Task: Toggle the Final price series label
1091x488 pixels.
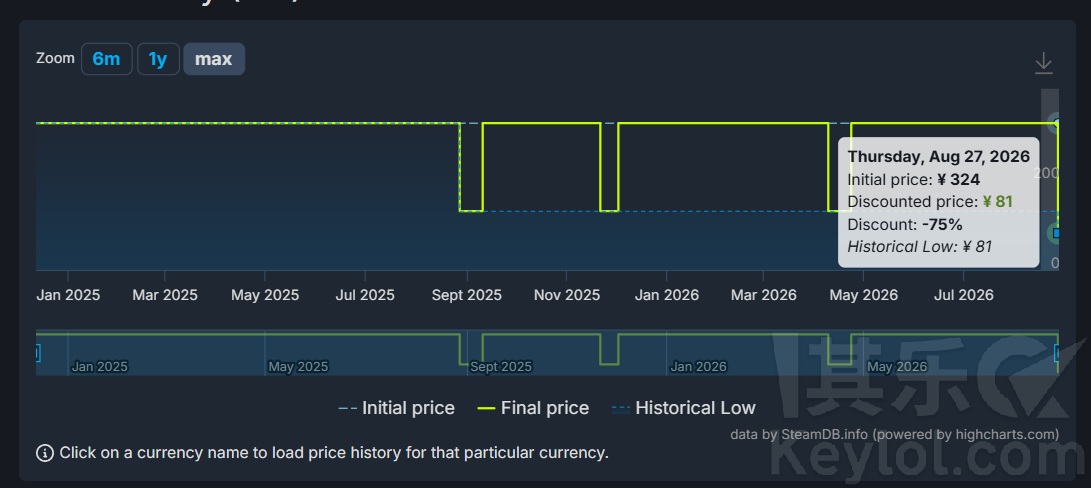Action: point(545,408)
